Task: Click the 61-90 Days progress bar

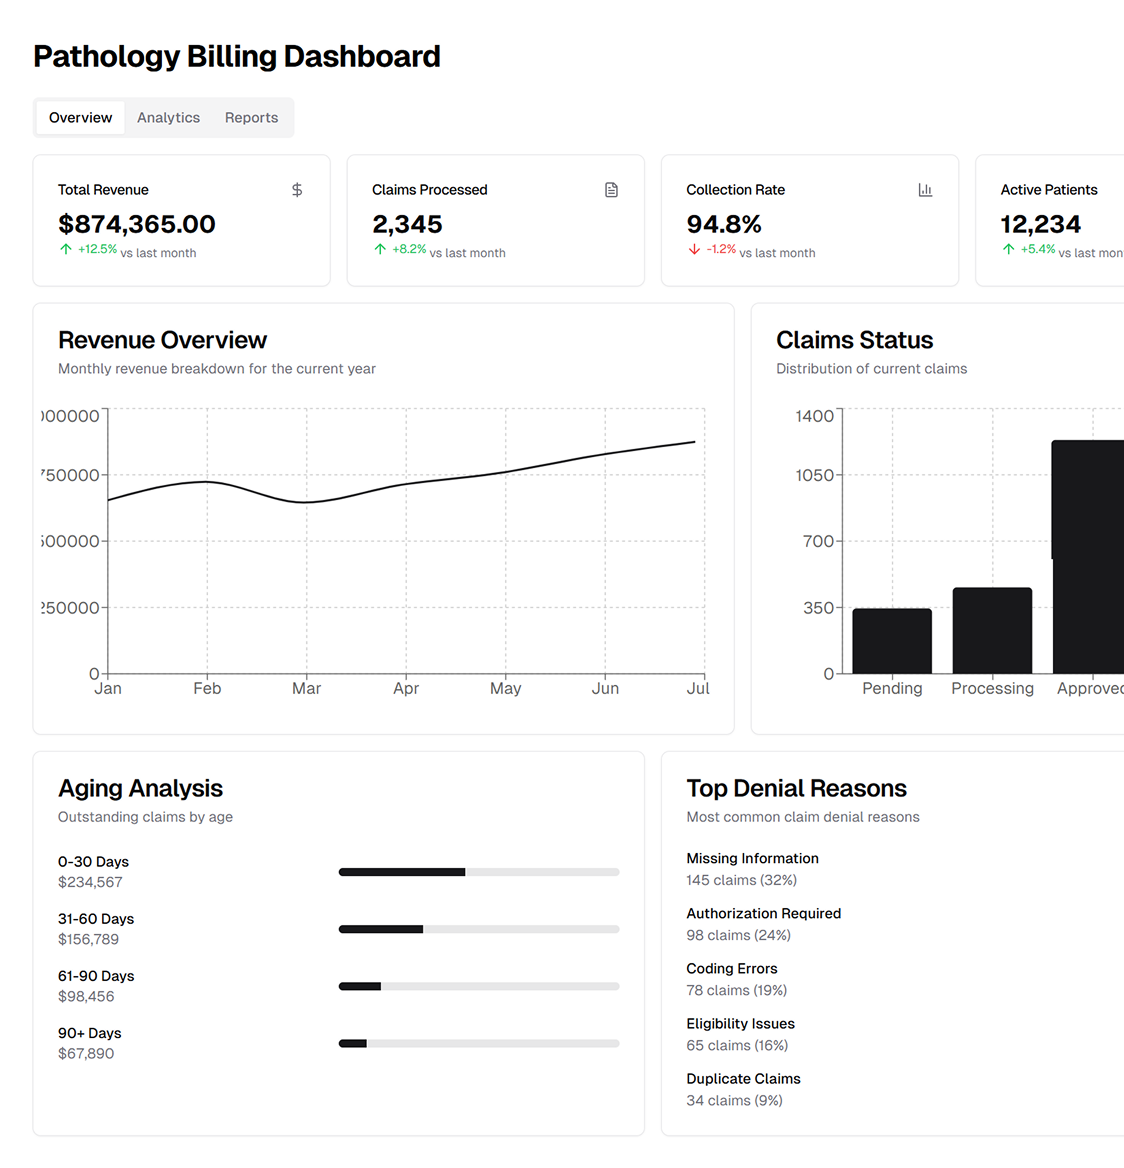Action: 478,986
